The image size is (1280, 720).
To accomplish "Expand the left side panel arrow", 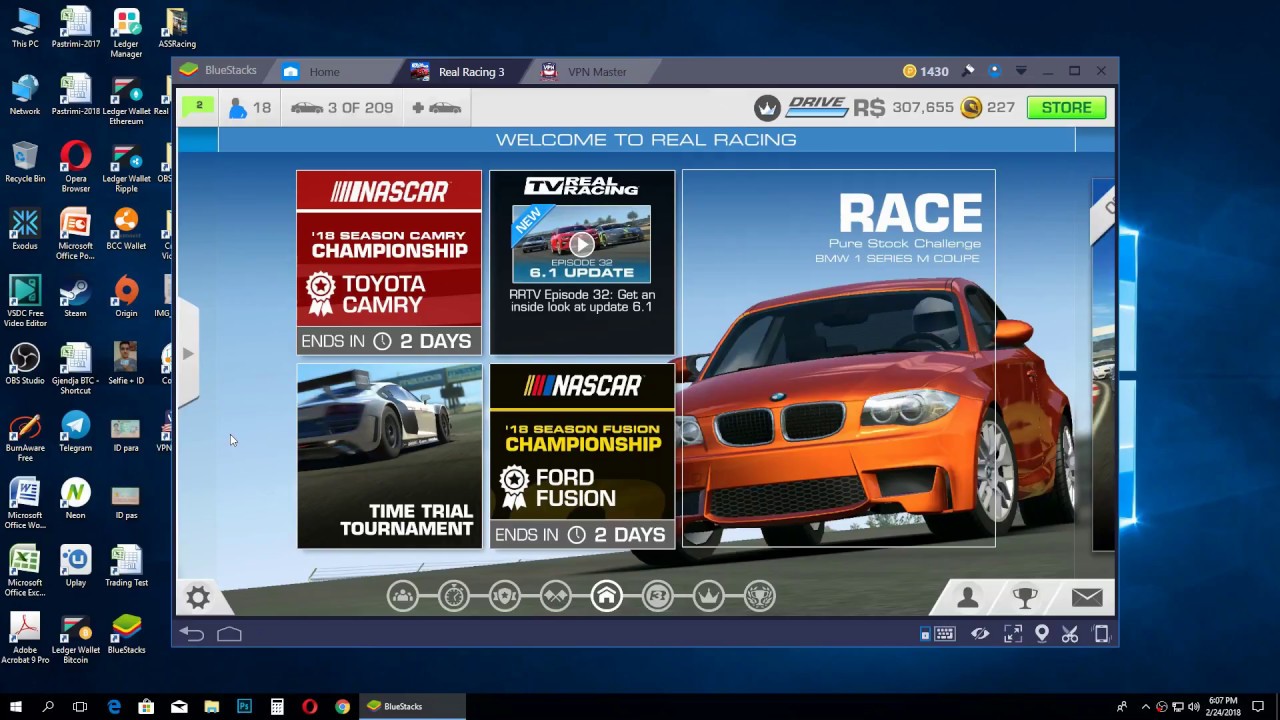I will [x=188, y=354].
